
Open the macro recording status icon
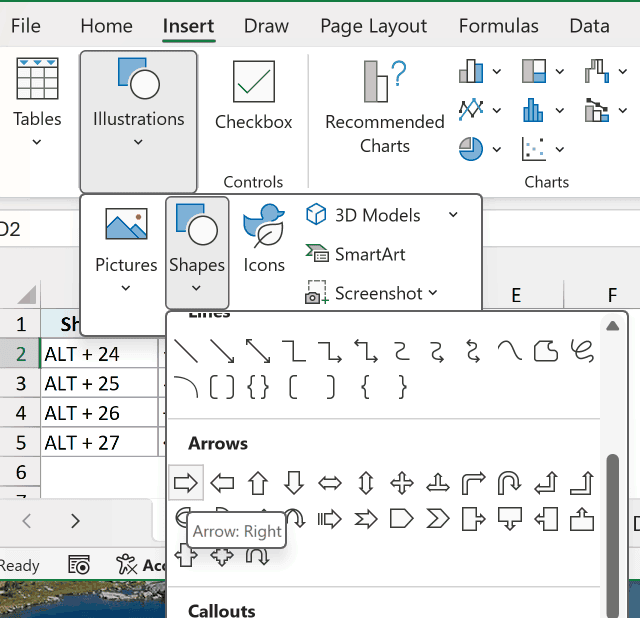[79, 565]
